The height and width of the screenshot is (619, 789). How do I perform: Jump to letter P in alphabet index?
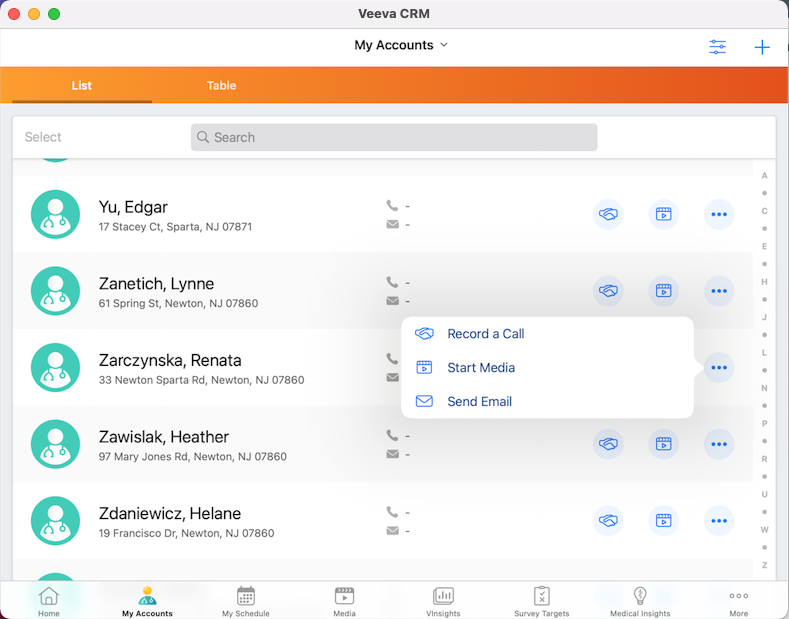(x=764, y=423)
